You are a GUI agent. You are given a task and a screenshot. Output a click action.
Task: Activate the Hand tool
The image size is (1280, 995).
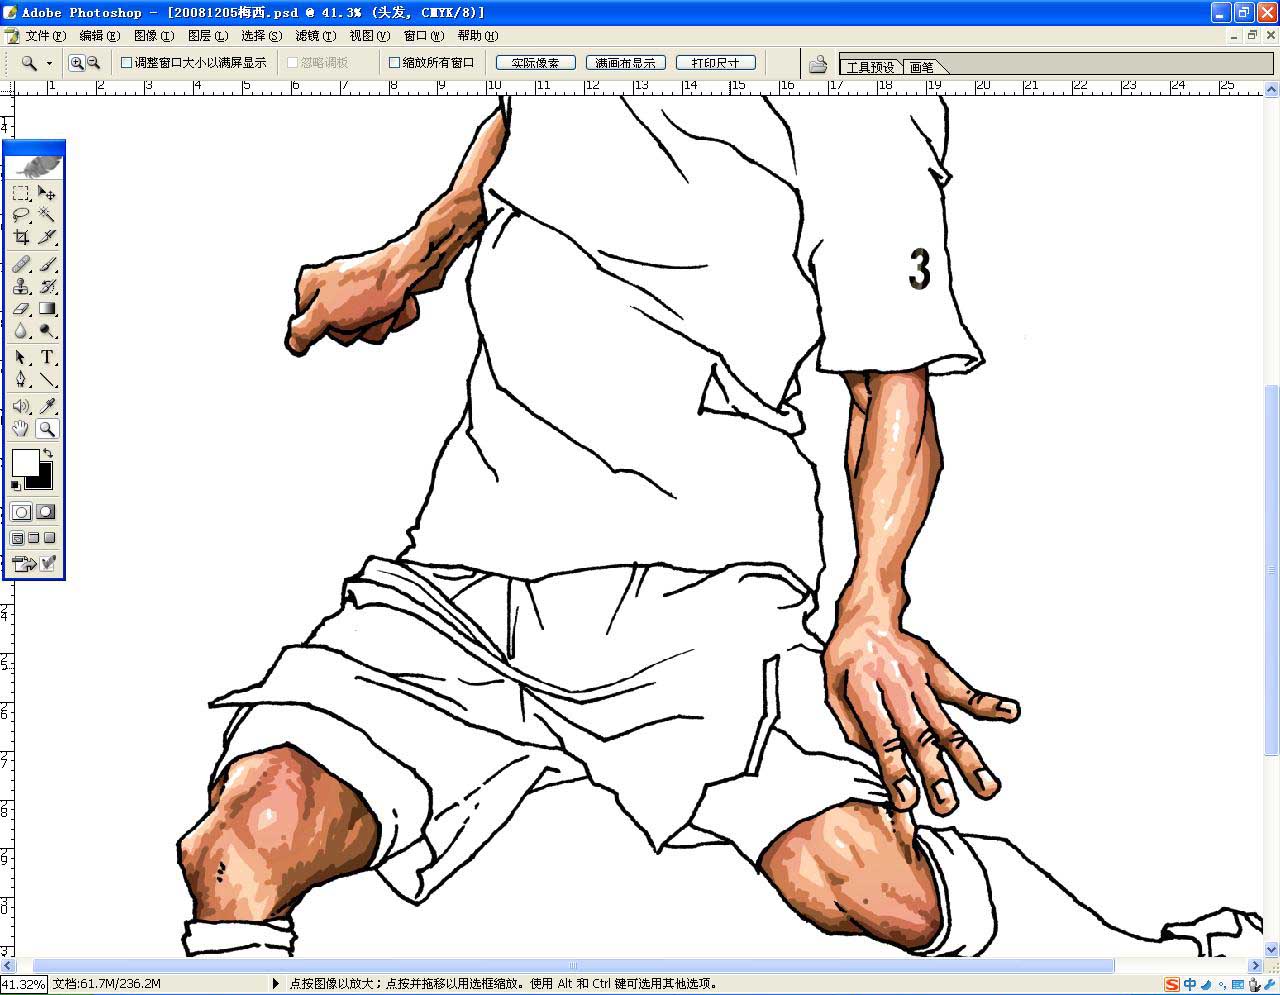pos(21,429)
